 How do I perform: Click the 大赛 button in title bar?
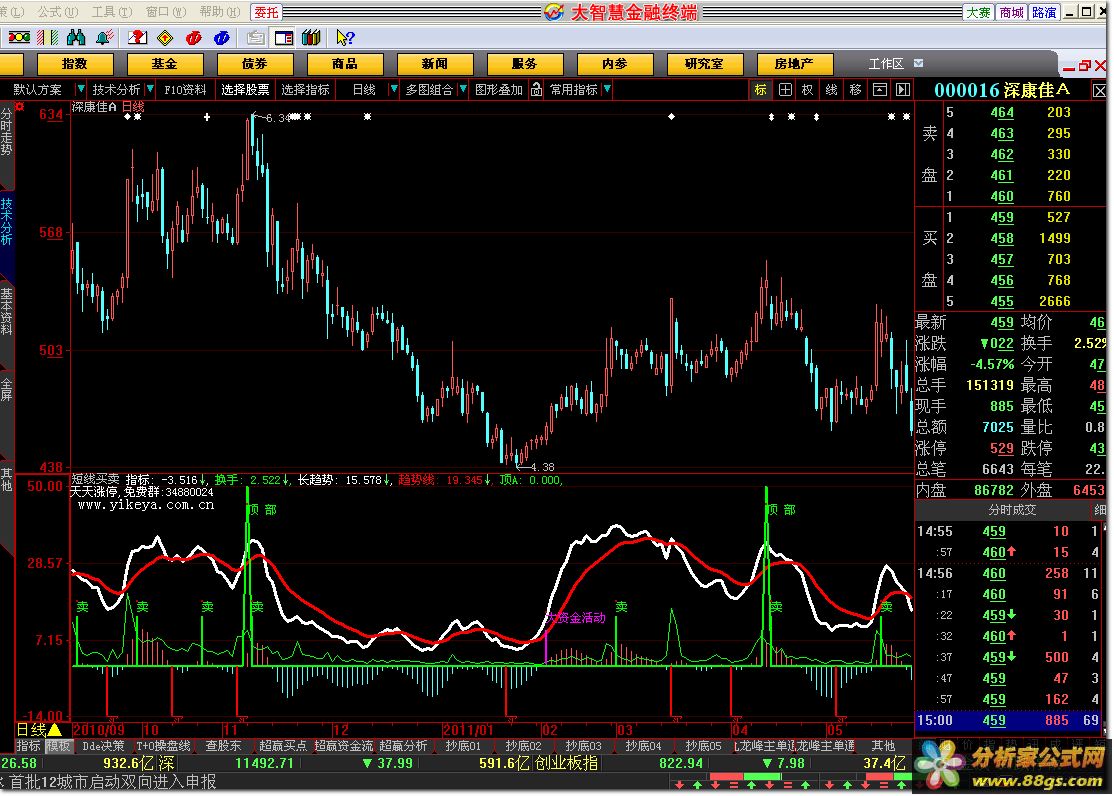(978, 12)
